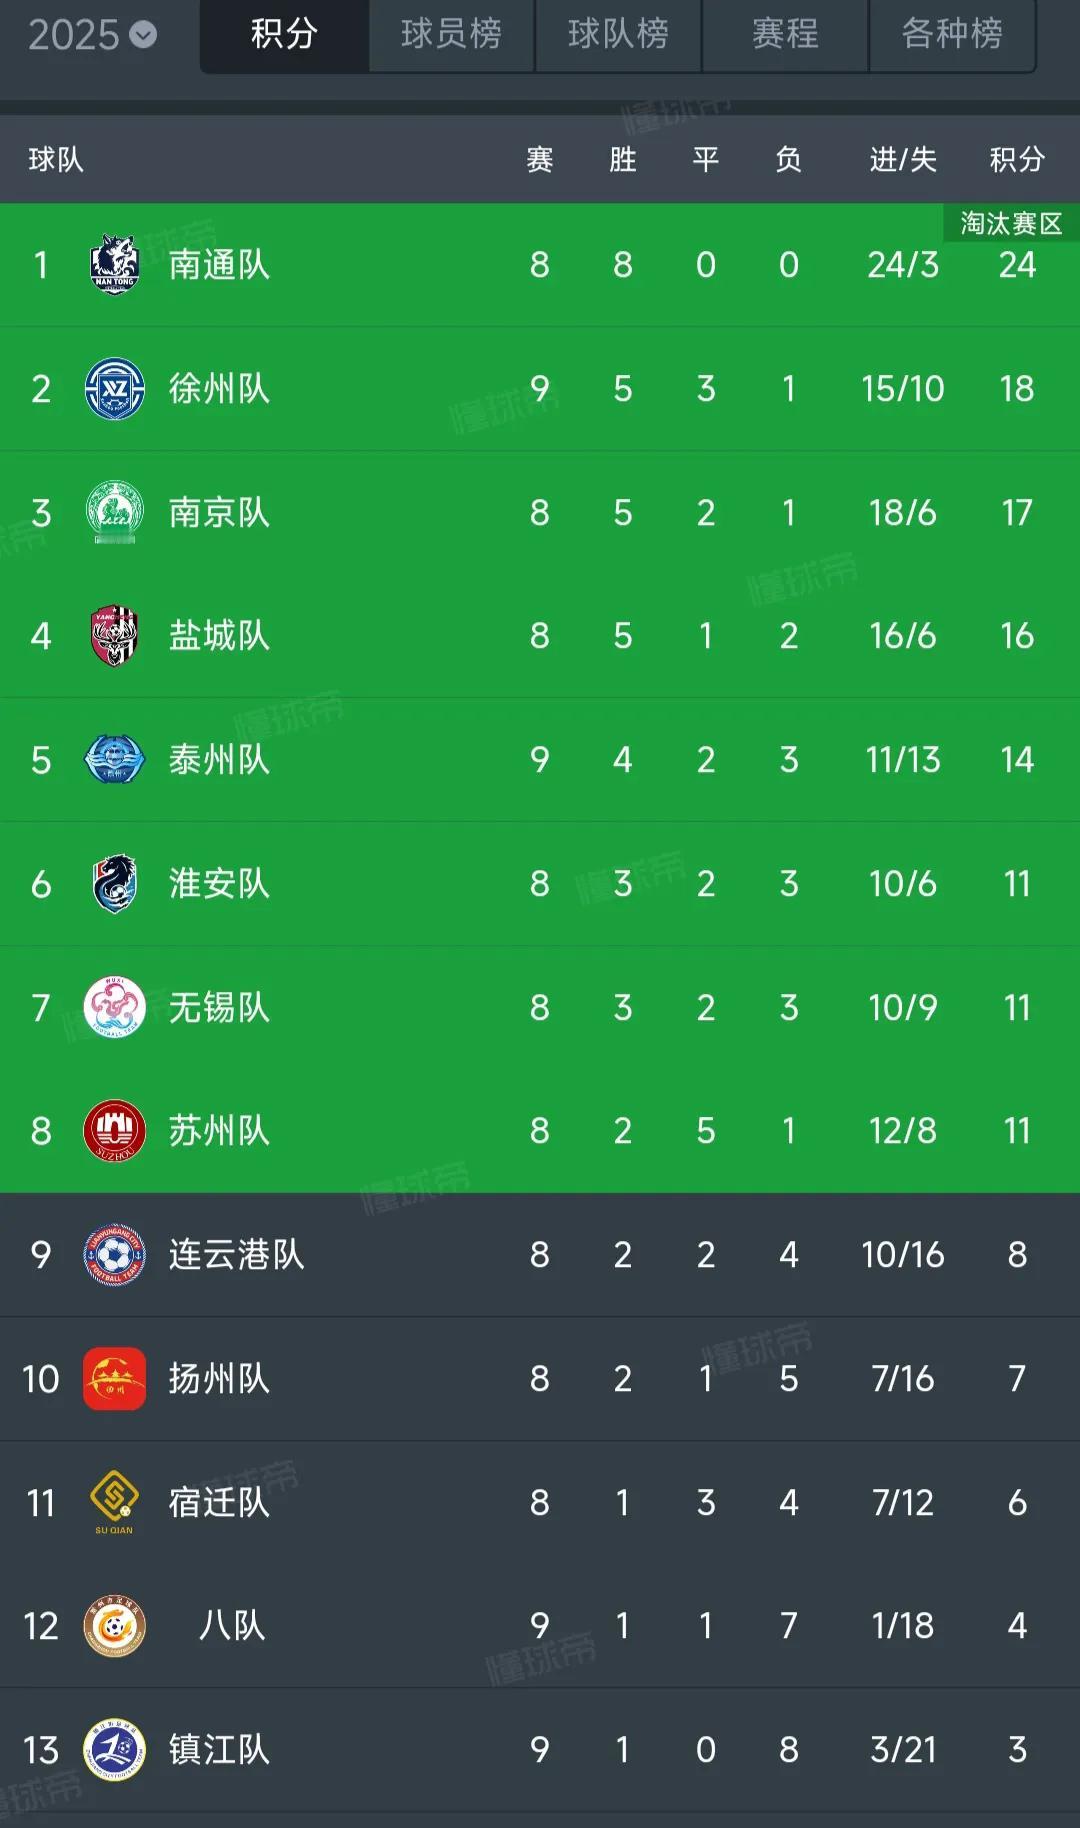Open the 各种榜 tab
Viewport: 1080px width, 1828px height.
click(x=952, y=35)
